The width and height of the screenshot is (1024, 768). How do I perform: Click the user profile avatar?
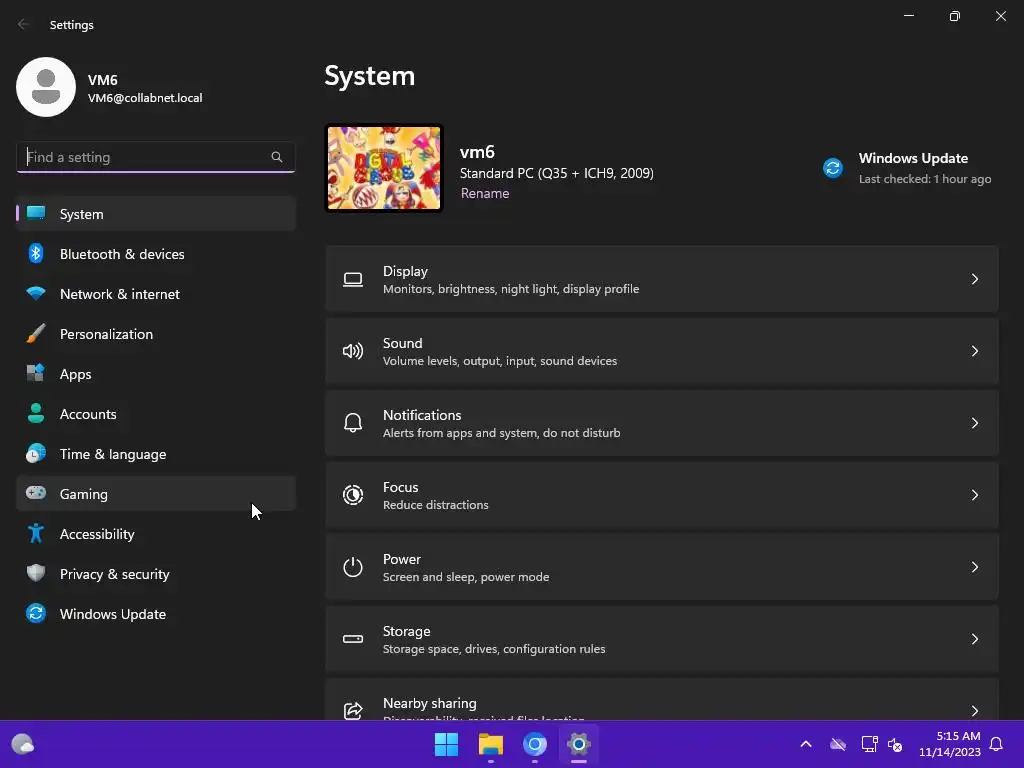coord(46,87)
